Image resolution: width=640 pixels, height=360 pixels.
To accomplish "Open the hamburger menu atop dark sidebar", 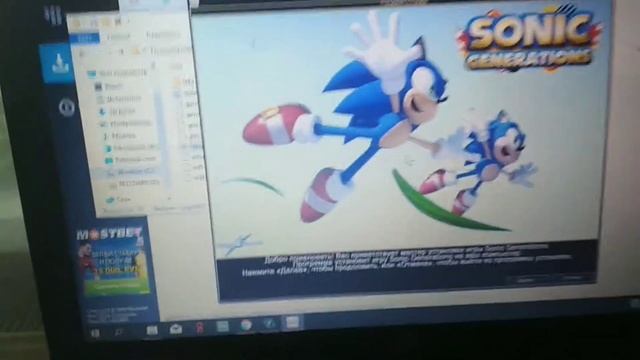I will click(53, 15).
